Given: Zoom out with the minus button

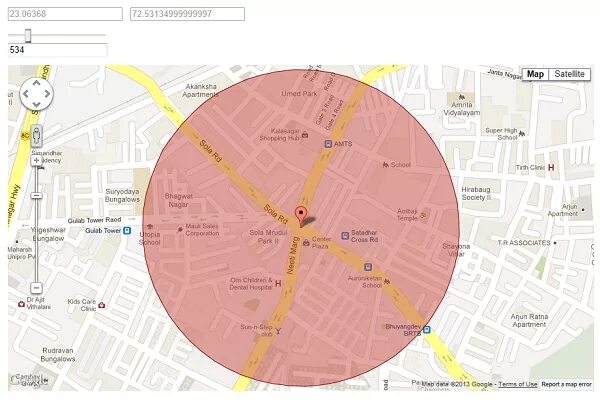Looking at the screenshot, I should 36,287.
